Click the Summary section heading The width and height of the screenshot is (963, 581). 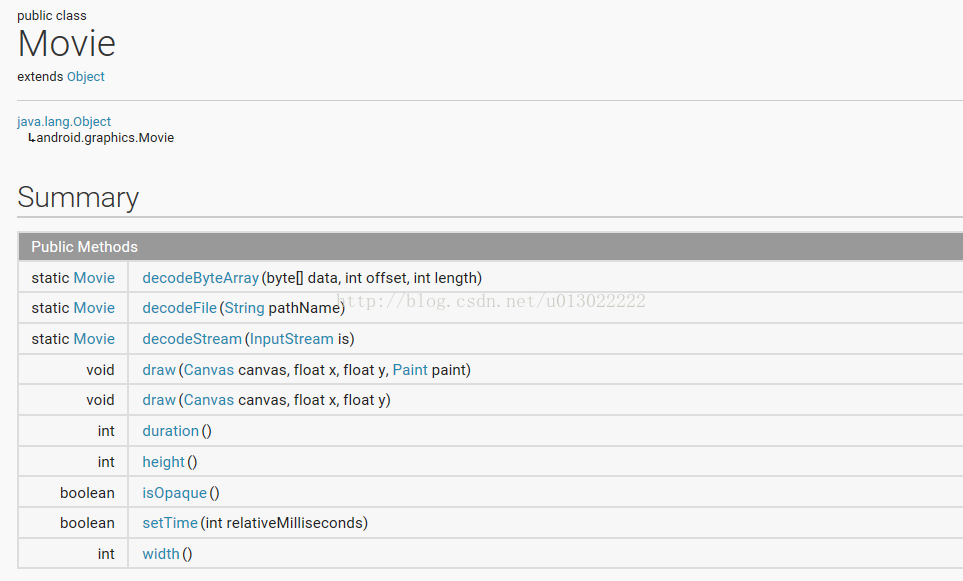click(x=78, y=197)
